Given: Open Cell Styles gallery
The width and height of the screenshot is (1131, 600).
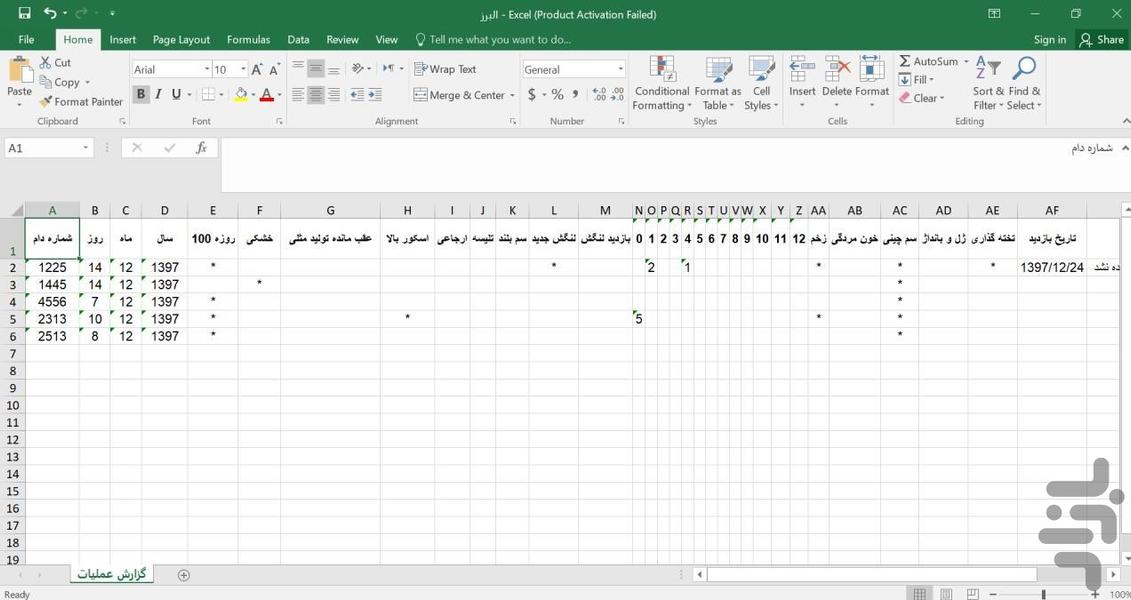Looking at the screenshot, I should coord(761,84).
